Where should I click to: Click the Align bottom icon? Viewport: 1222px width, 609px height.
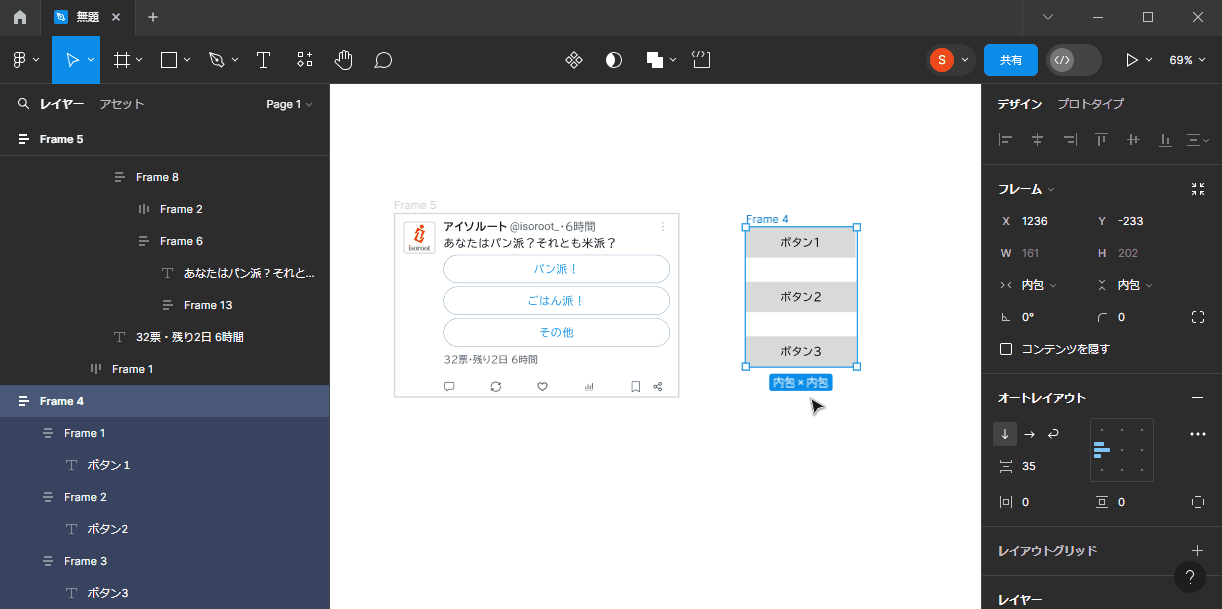pos(1165,140)
